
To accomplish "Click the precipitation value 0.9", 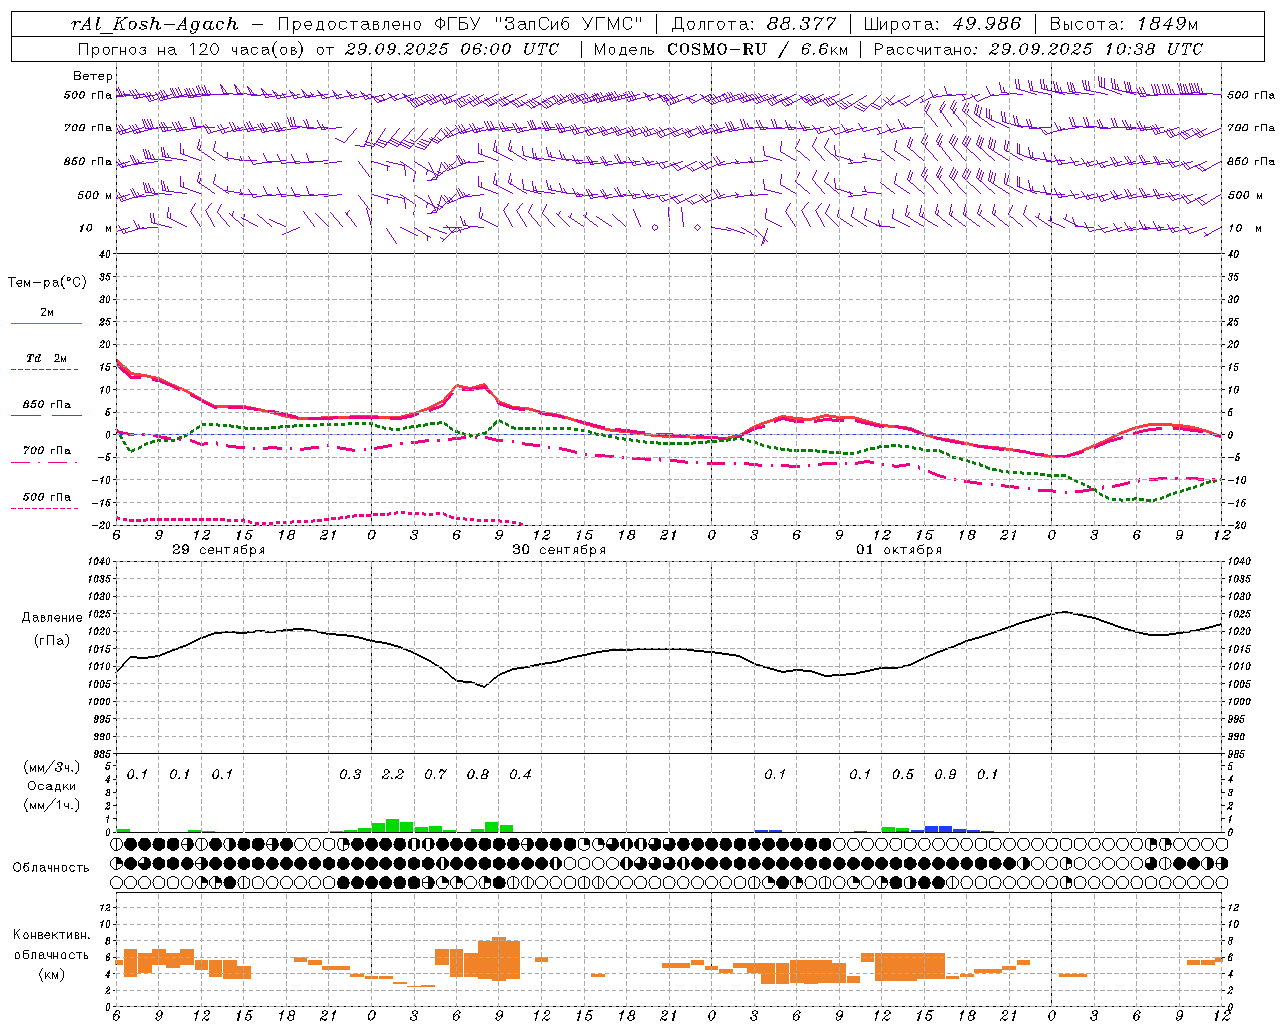I will click(945, 775).
